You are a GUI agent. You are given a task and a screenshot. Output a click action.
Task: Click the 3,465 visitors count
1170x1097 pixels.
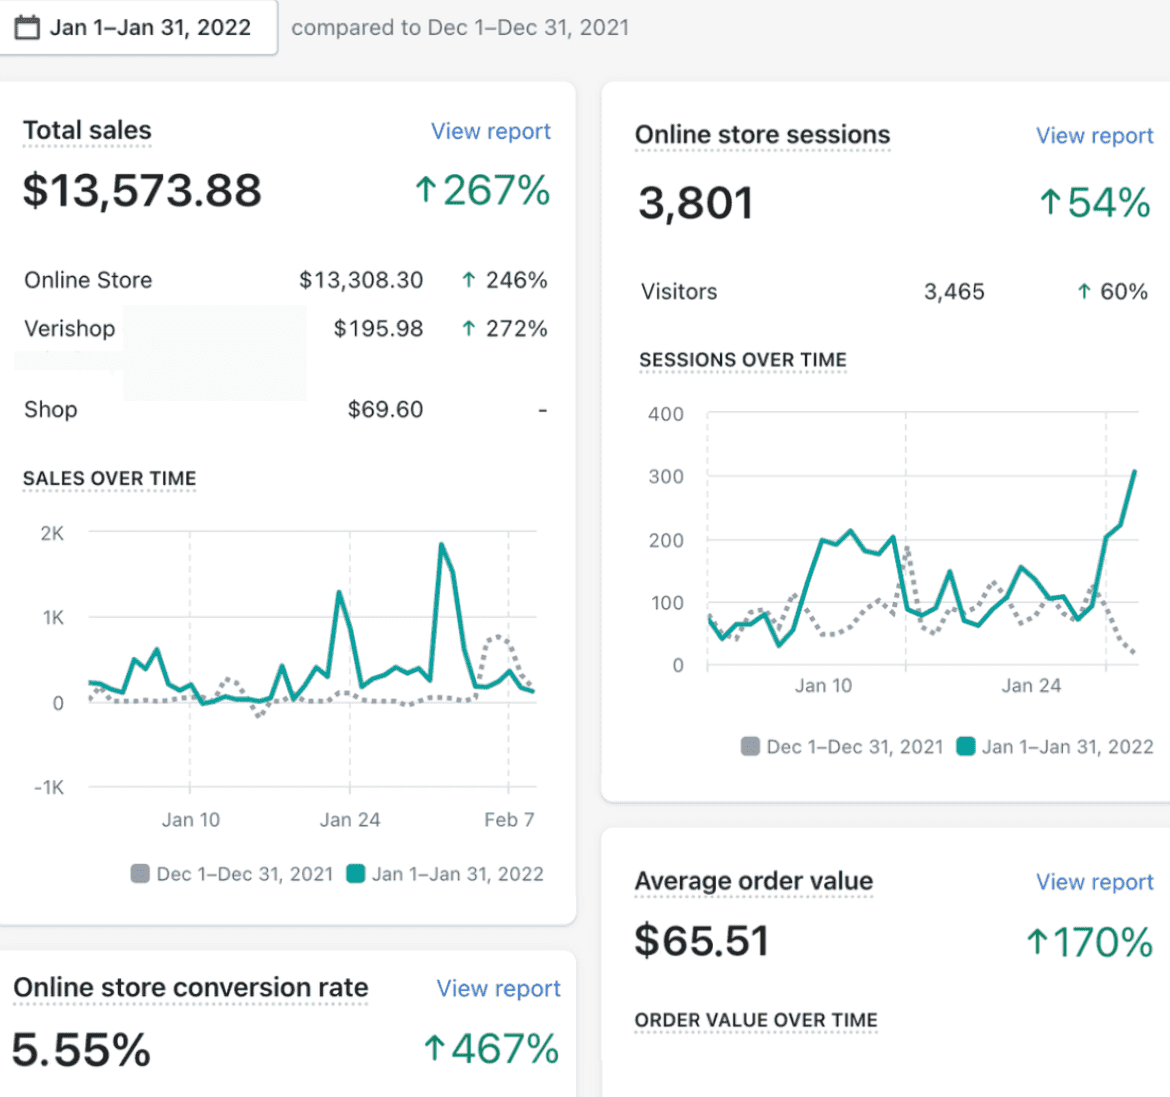pyautogui.click(x=954, y=292)
